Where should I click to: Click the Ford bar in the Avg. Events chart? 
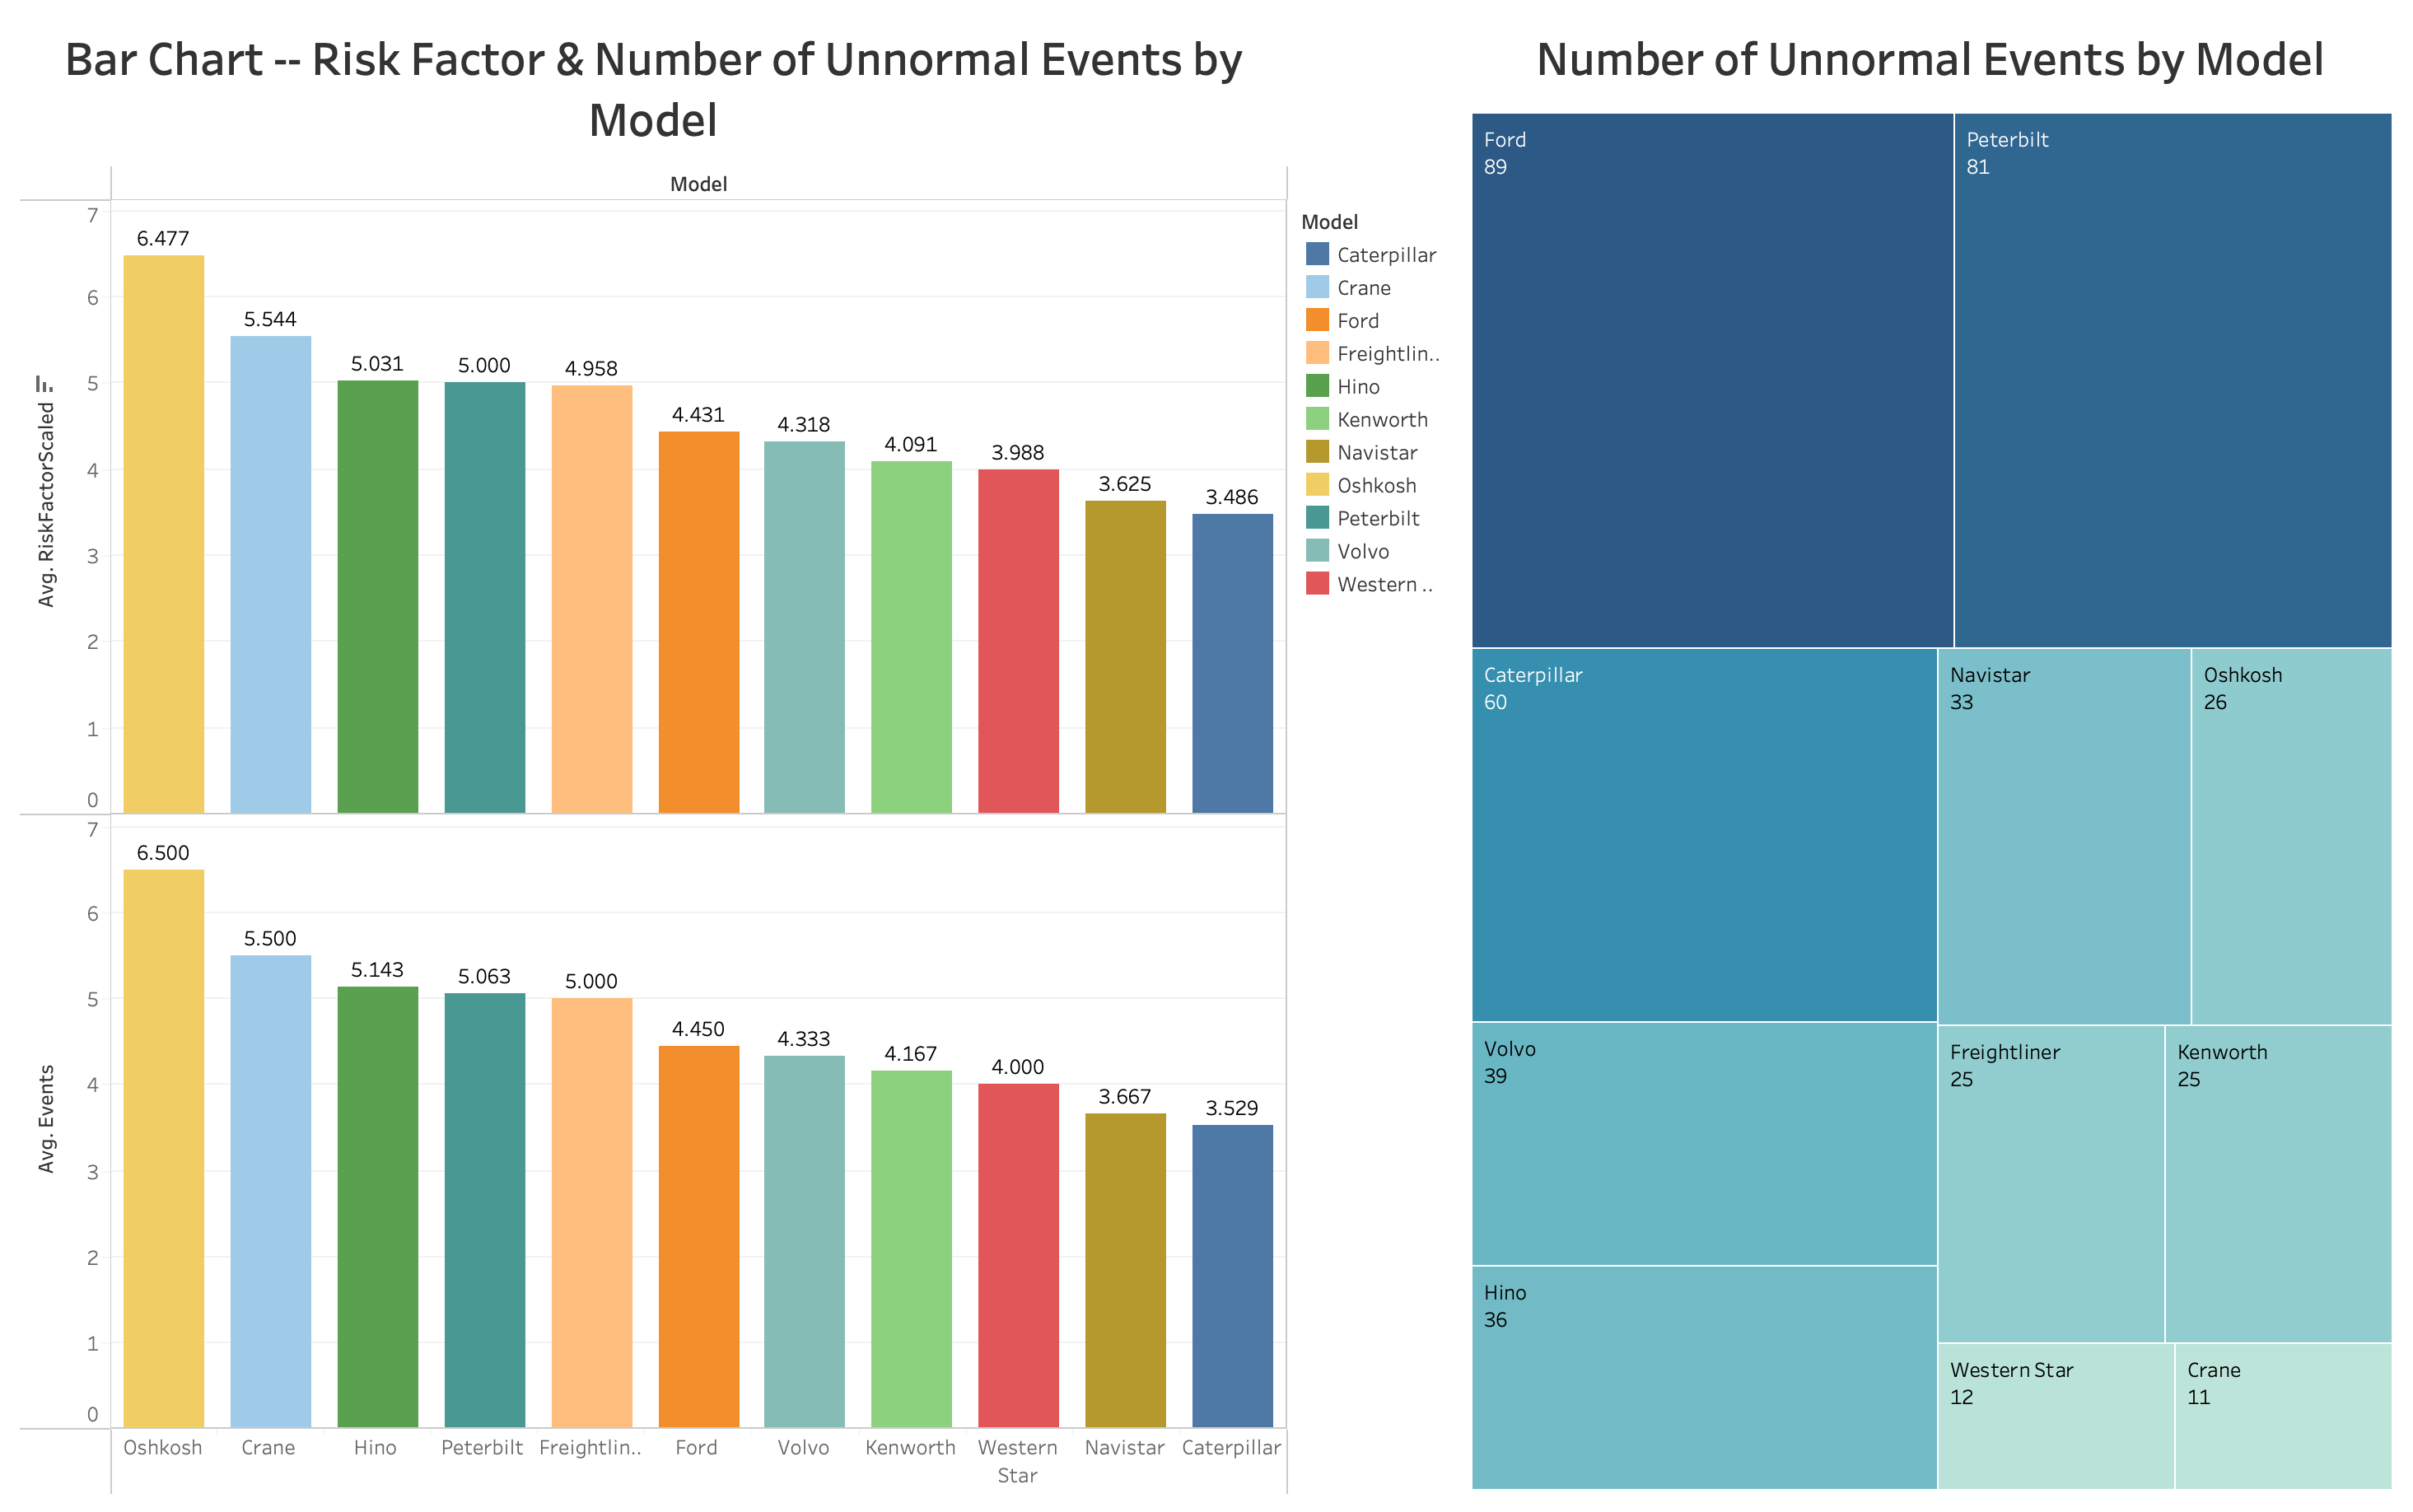(x=698, y=1236)
